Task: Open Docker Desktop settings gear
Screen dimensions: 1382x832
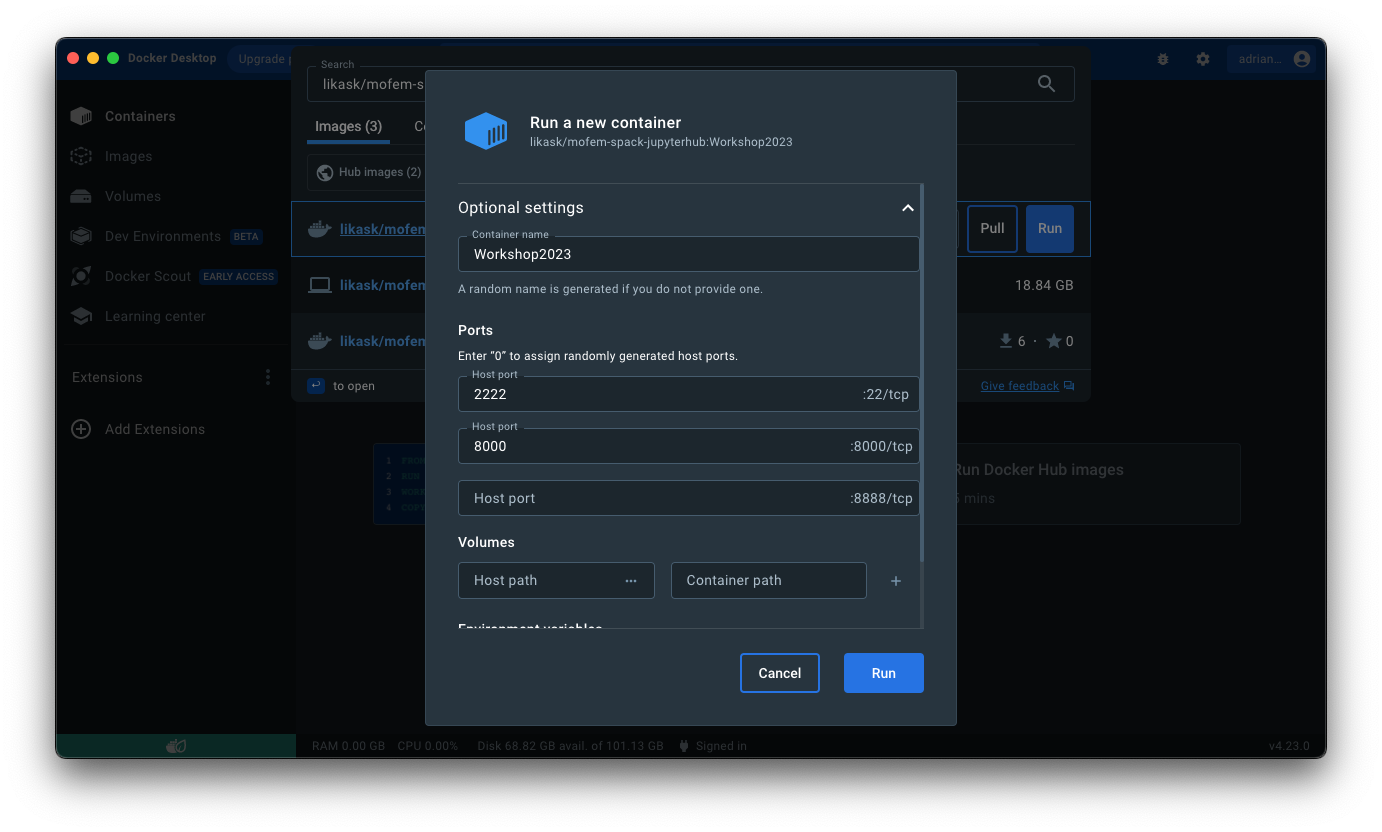Action: [1202, 59]
